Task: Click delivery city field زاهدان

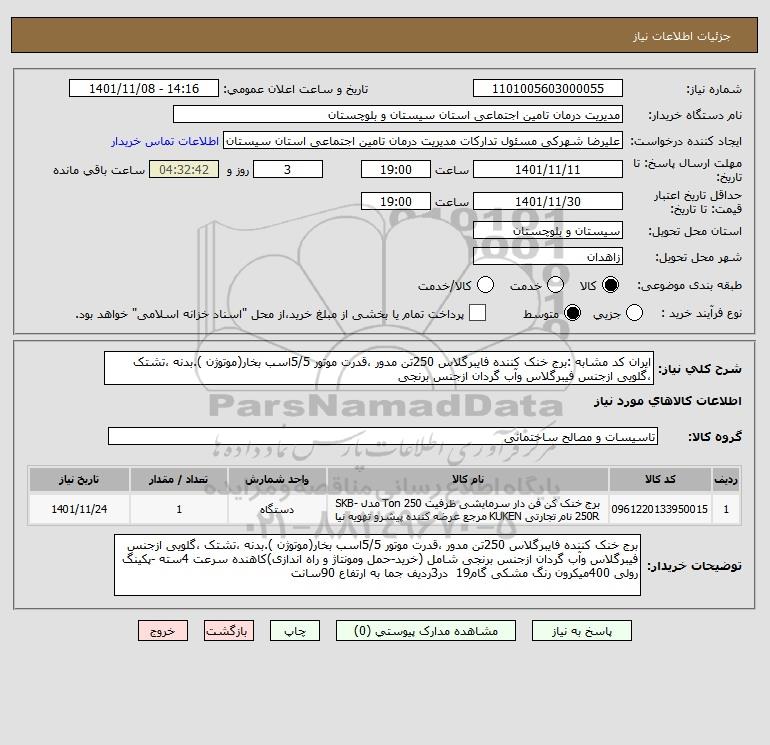Action: point(548,256)
